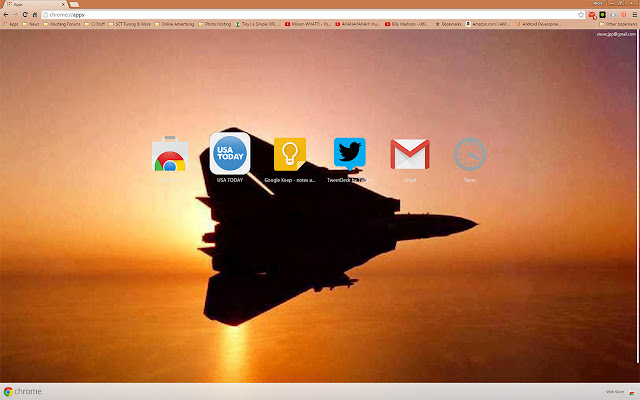Expand the SCT Tuning & More folder
Viewport: 640px width, 400px height.
coord(129,24)
